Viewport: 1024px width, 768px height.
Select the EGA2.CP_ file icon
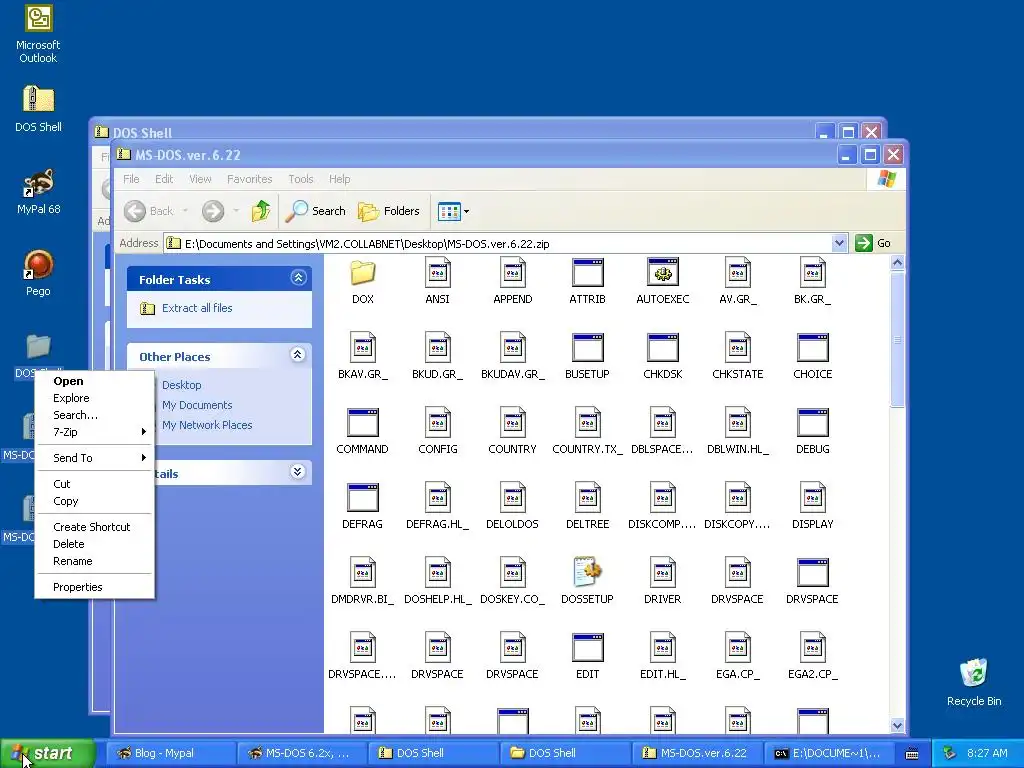[813, 648]
